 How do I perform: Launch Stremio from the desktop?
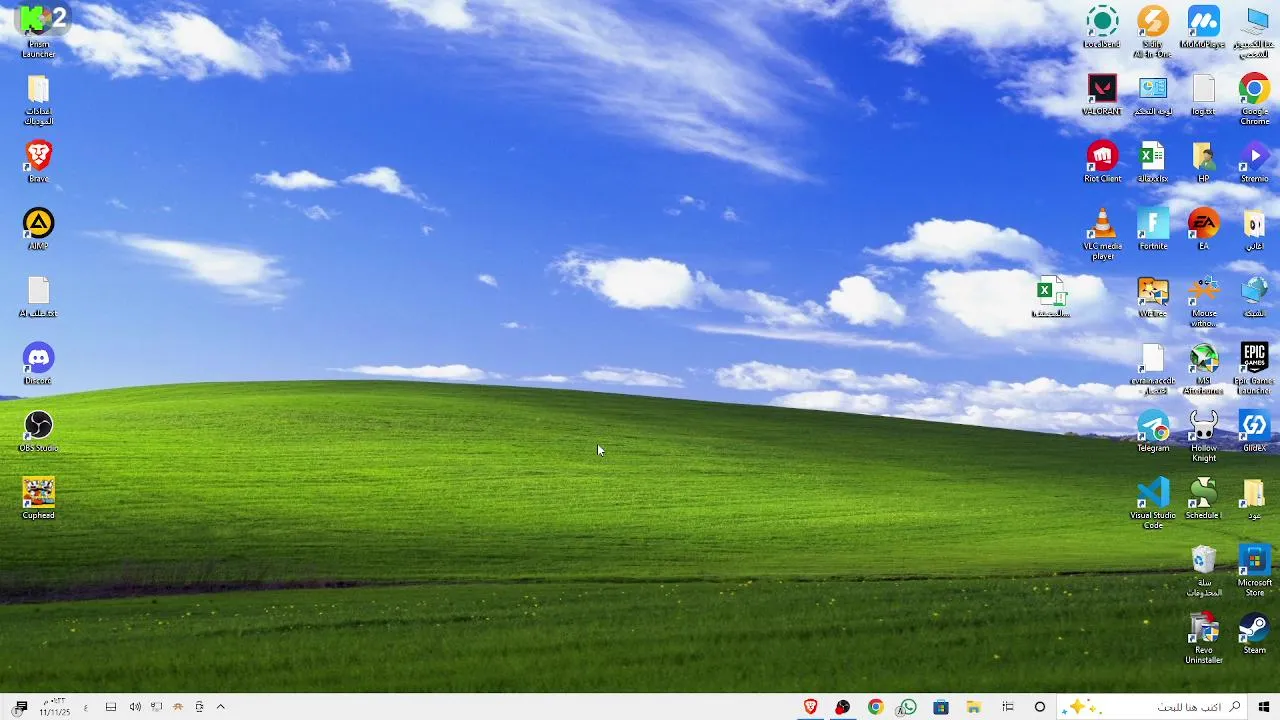click(1254, 161)
